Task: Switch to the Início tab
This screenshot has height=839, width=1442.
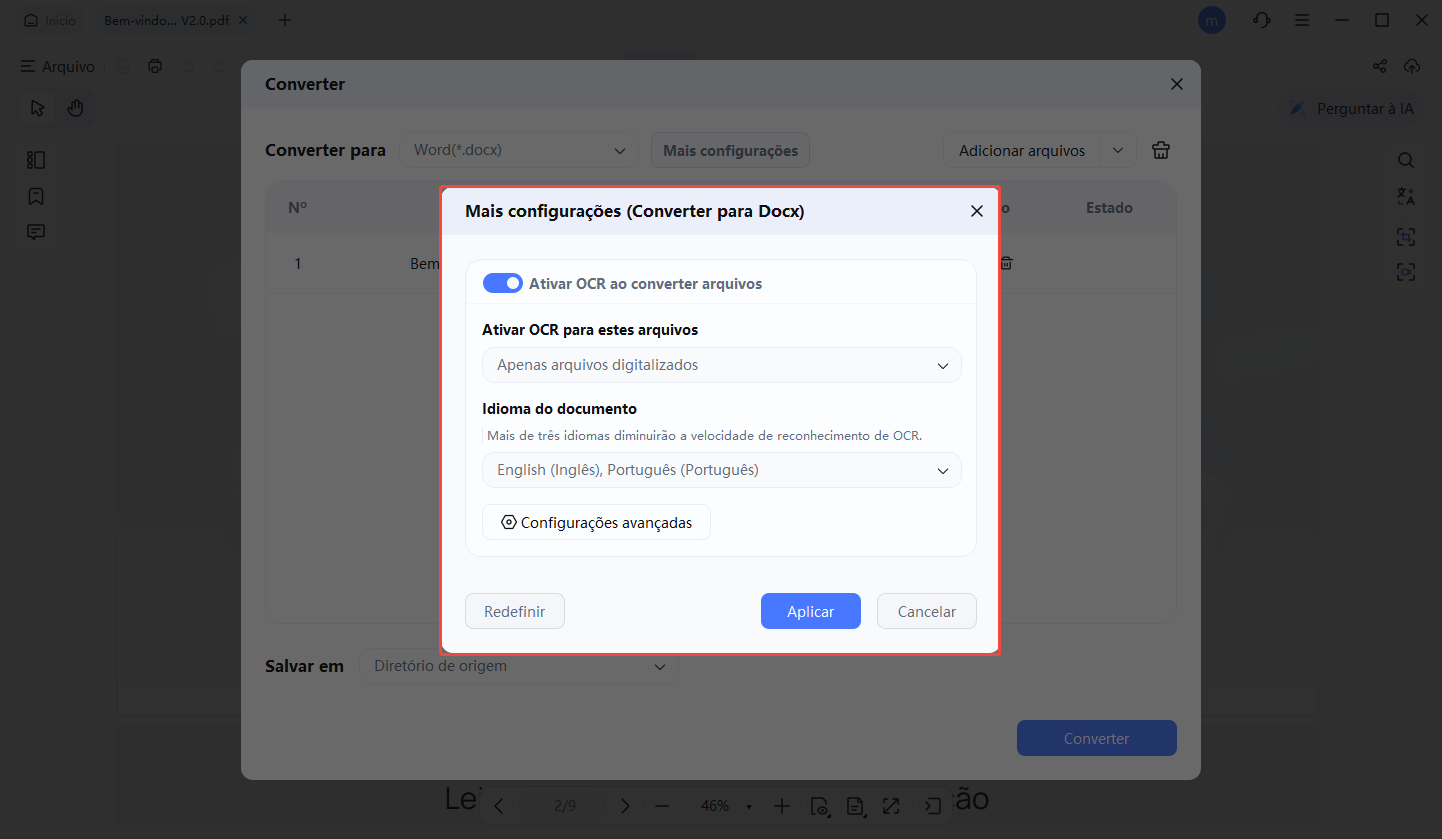Action: (x=49, y=19)
